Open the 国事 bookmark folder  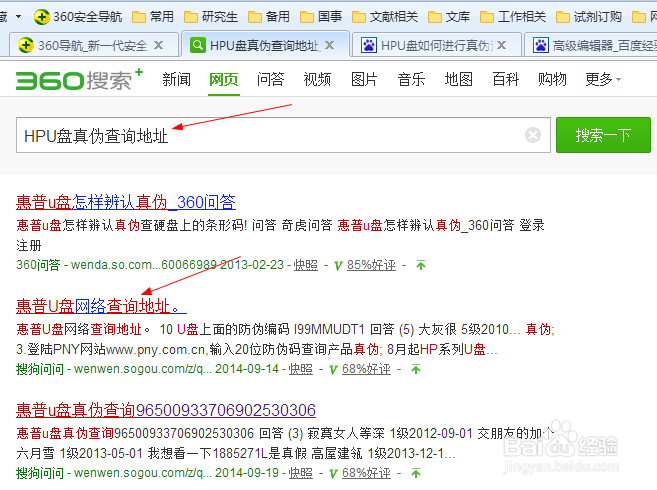point(321,17)
